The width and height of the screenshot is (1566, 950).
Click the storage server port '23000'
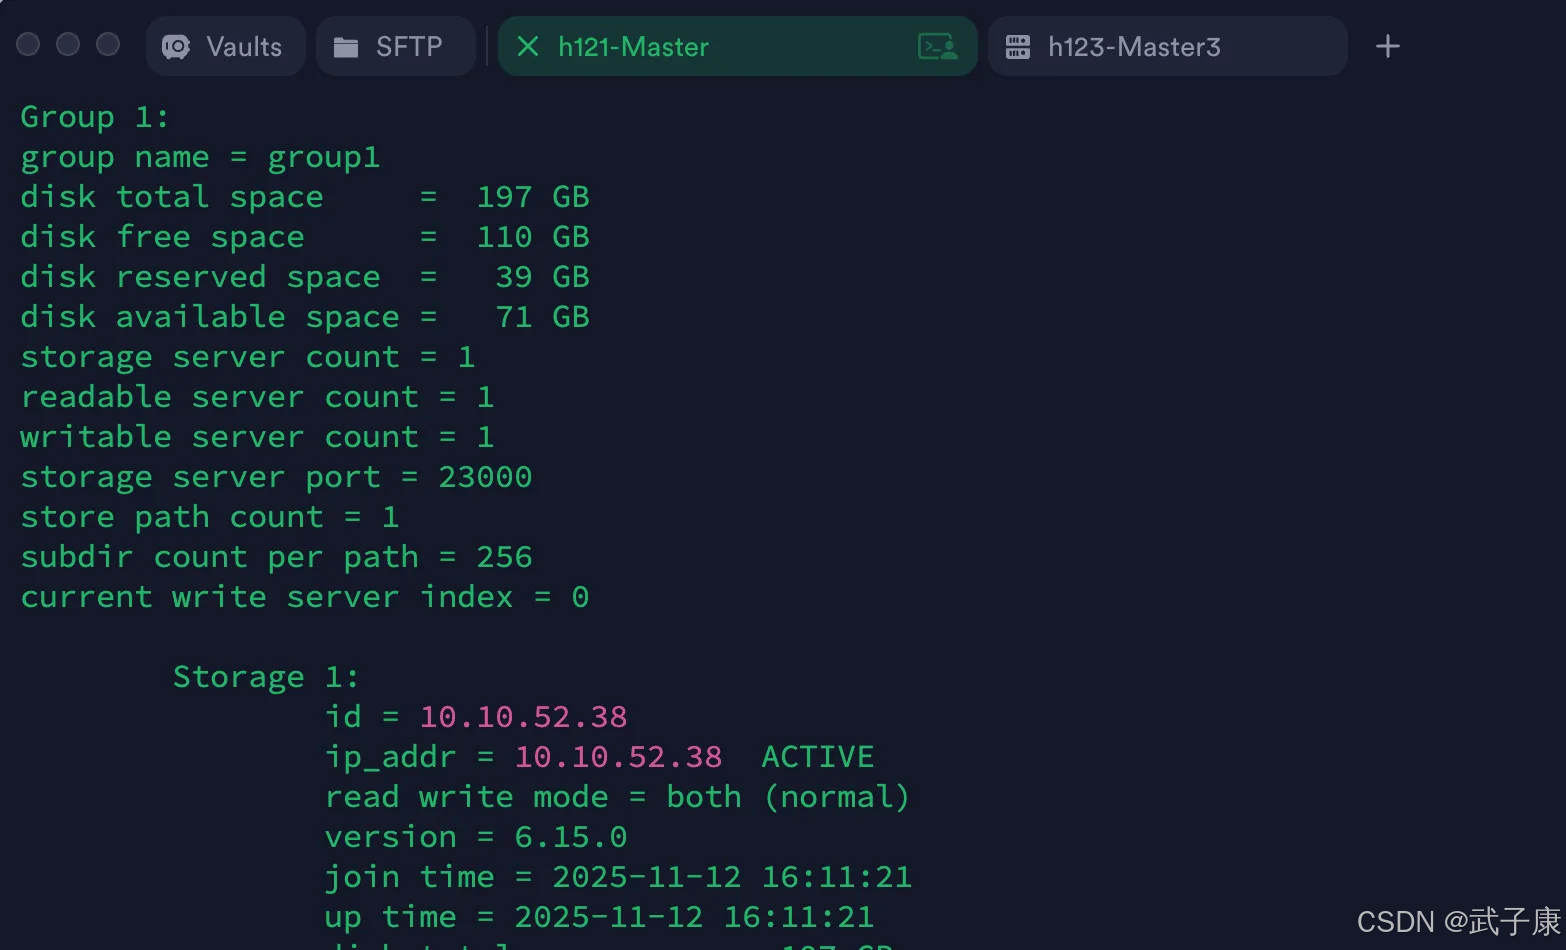pyautogui.click(x=485, y=477)
